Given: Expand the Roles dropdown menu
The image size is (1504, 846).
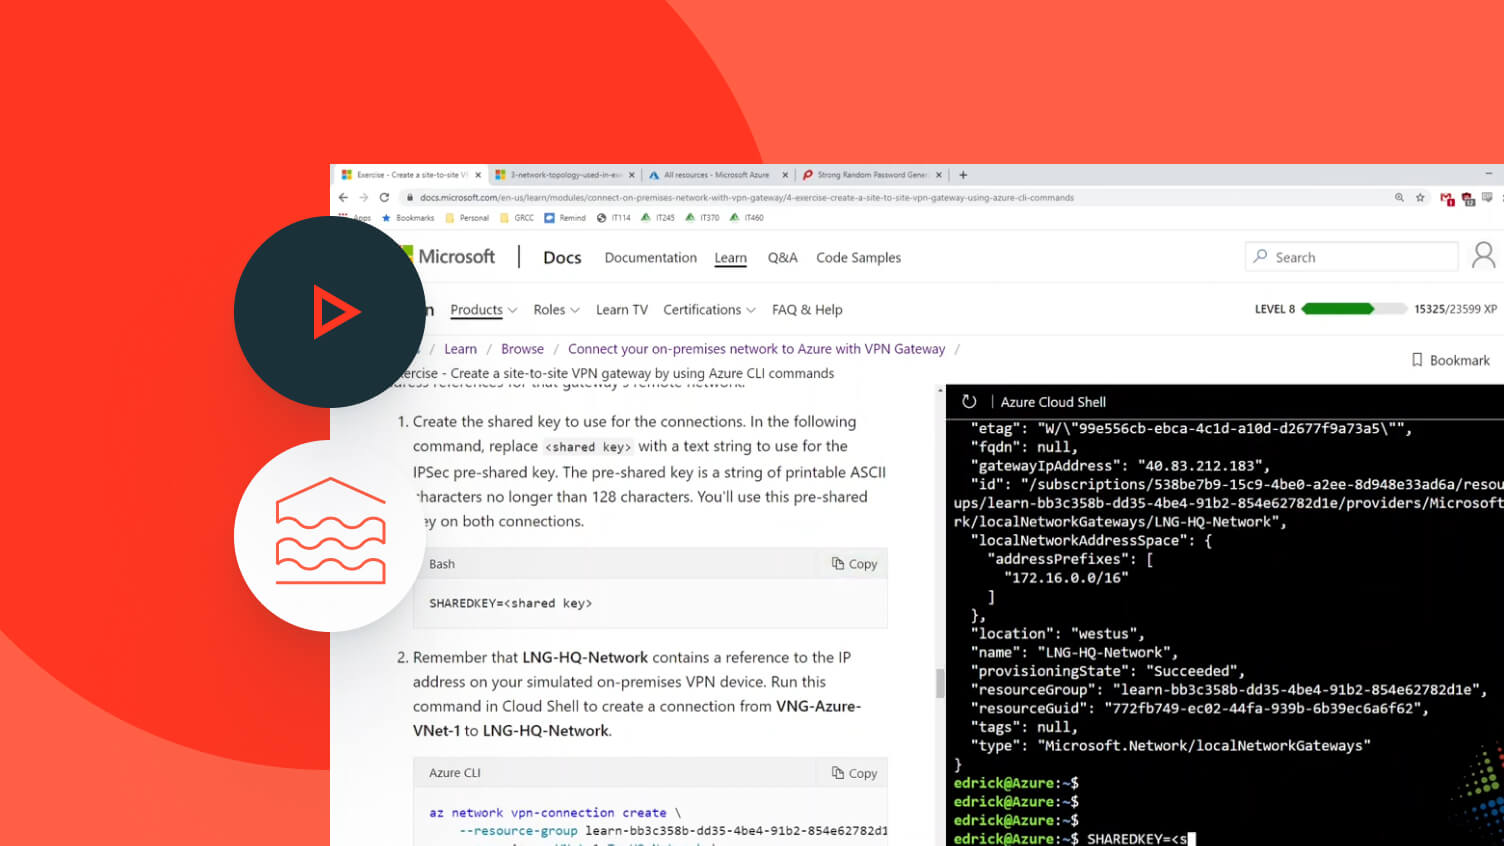Looking at the screenshot, I should click(556, 310).
